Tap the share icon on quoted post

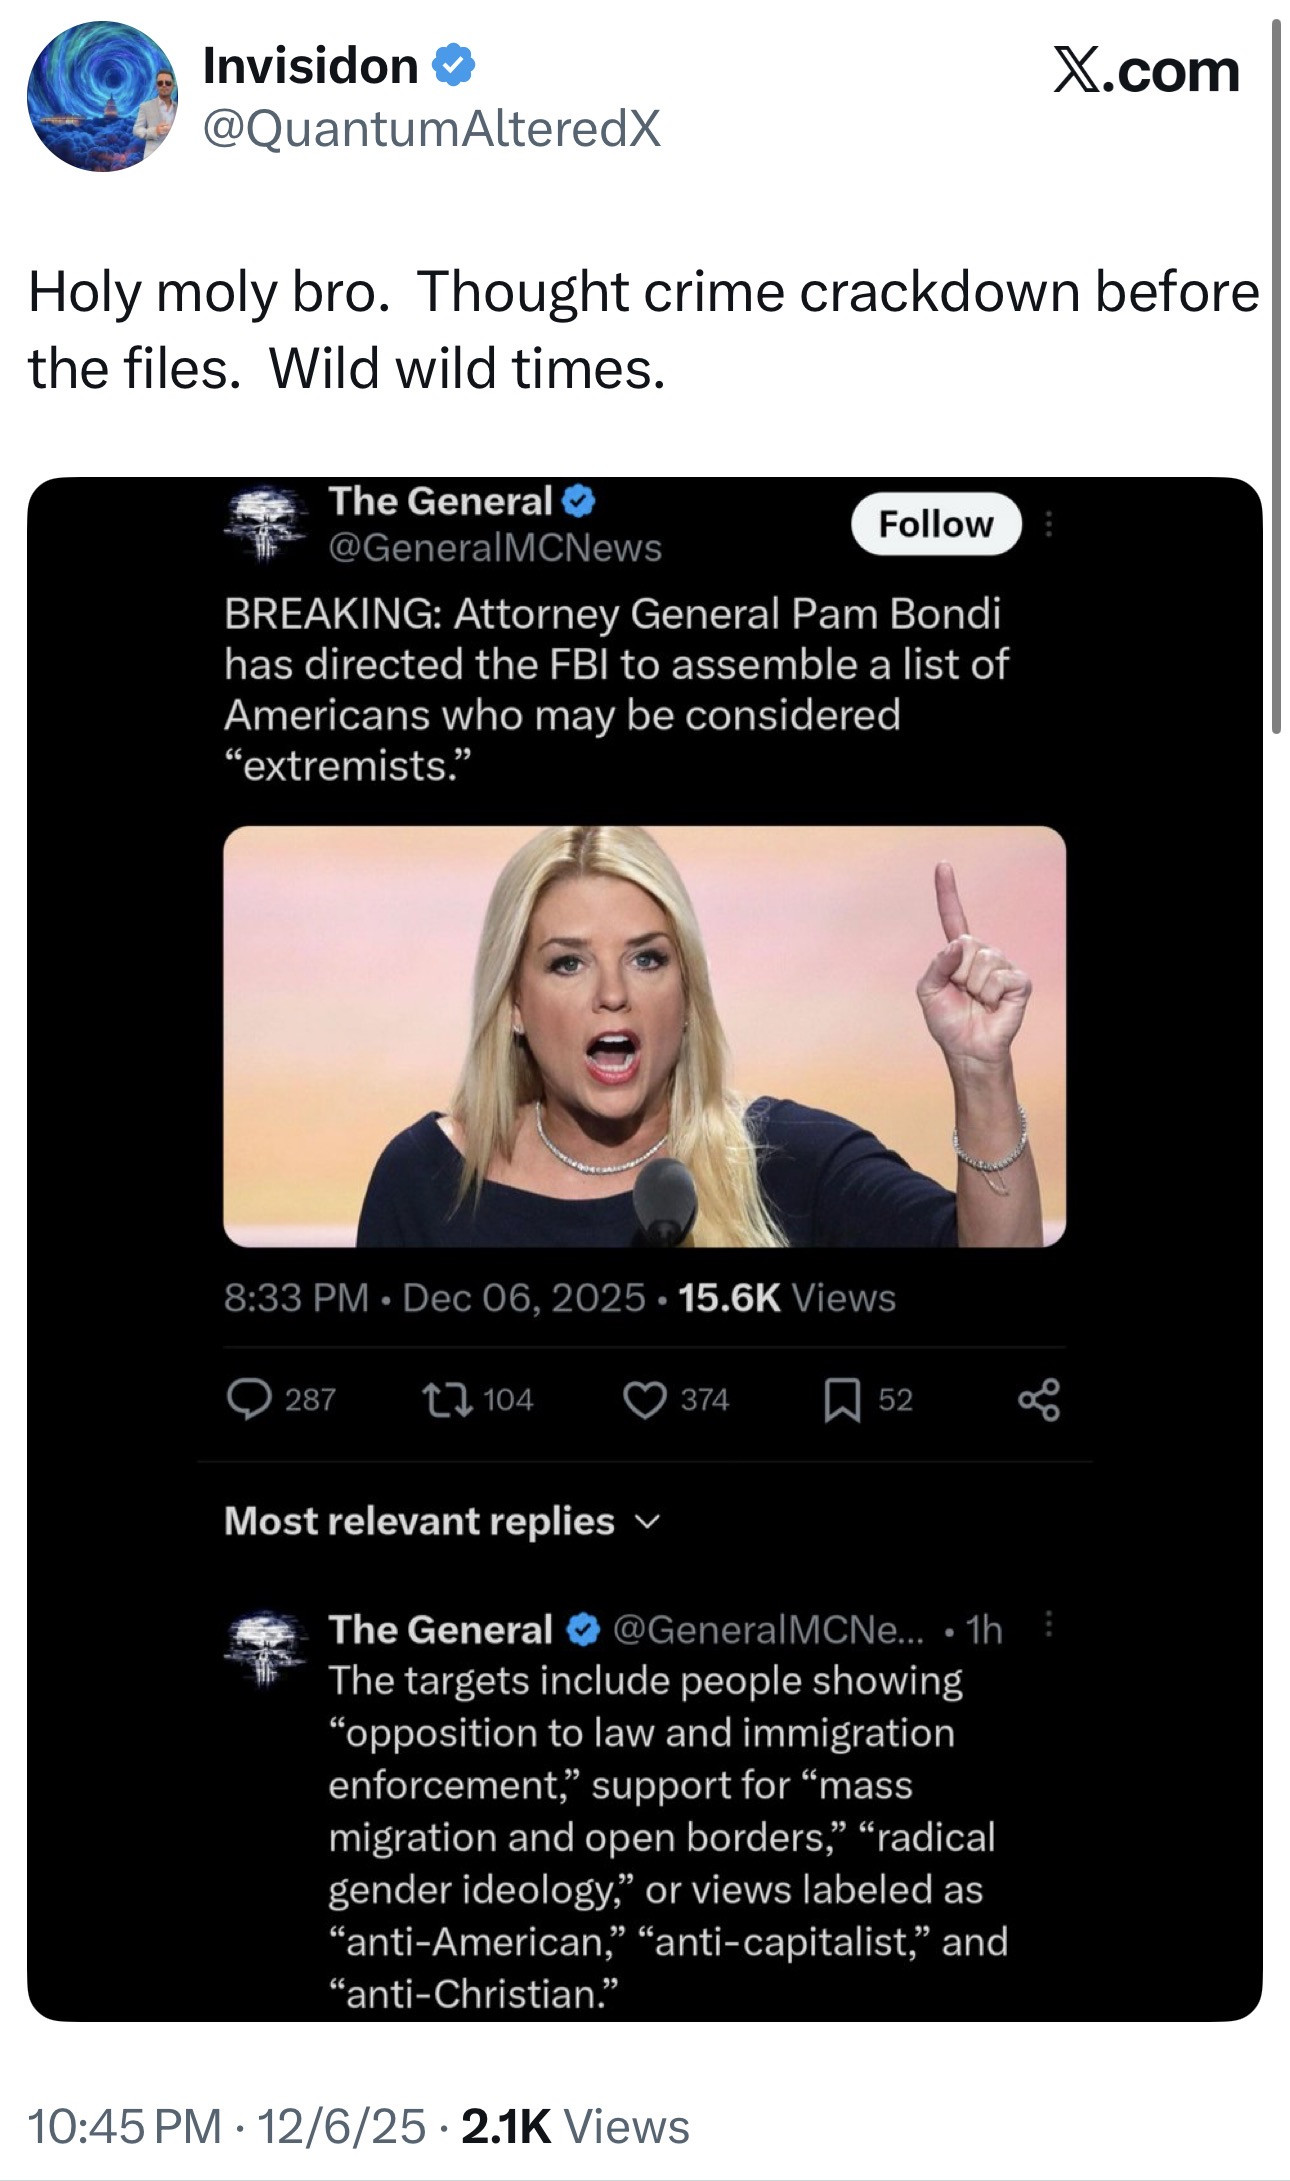(x=1039, y=1399)
